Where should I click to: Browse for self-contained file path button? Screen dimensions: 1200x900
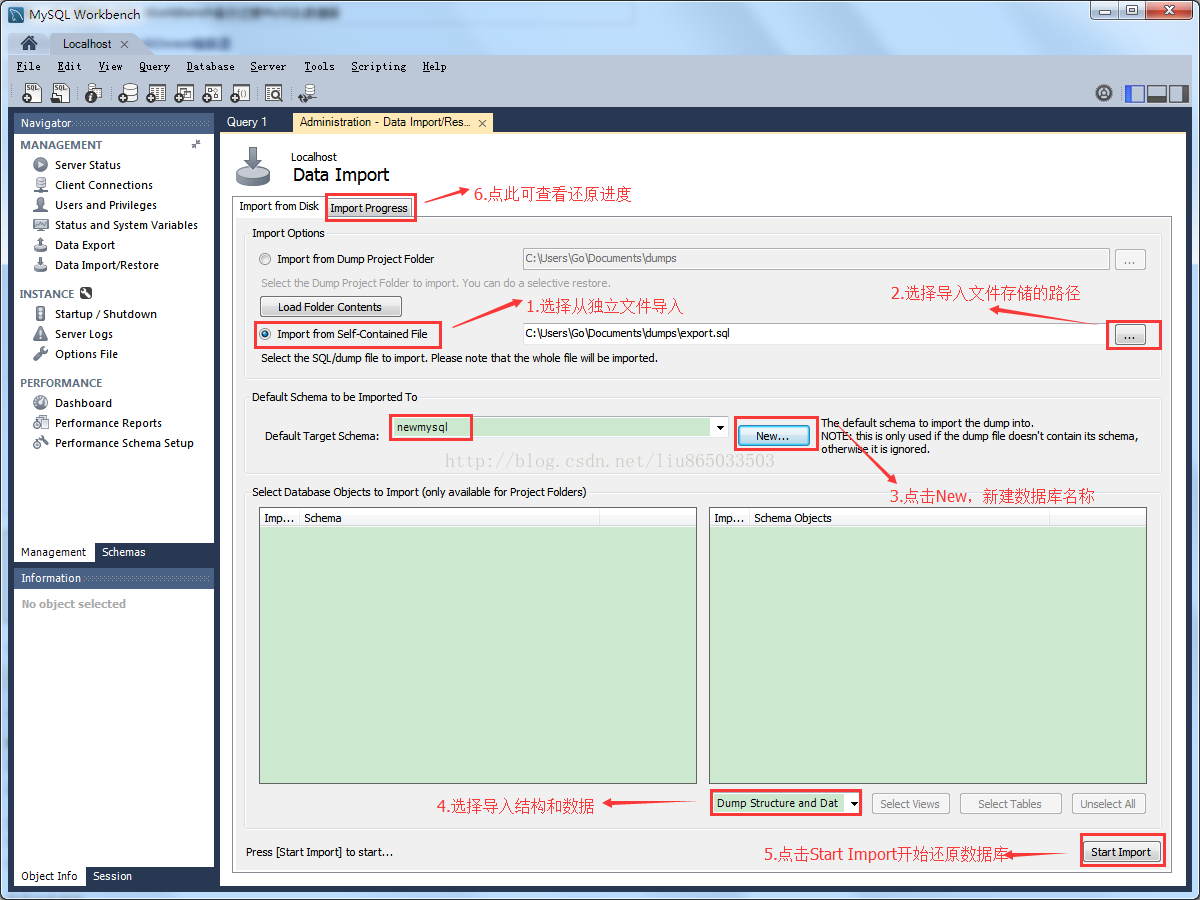[x=1129, y=336]
